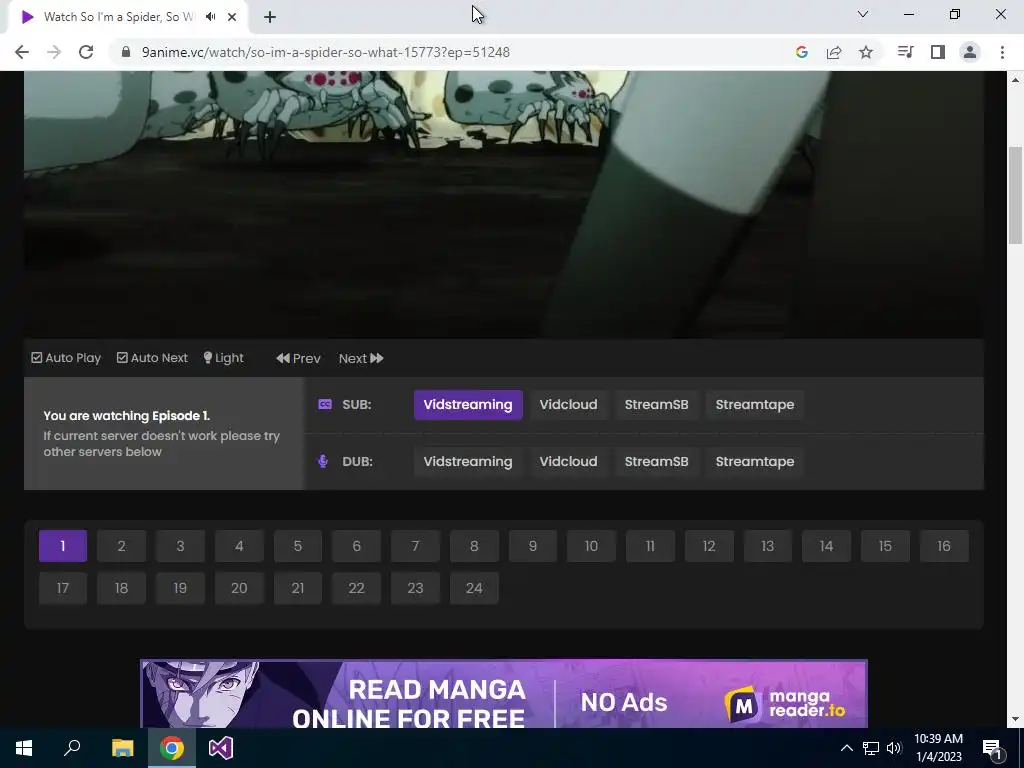Open episode 4
Image resolution: width=1024 pixels, height=768 pixels.
239,546
